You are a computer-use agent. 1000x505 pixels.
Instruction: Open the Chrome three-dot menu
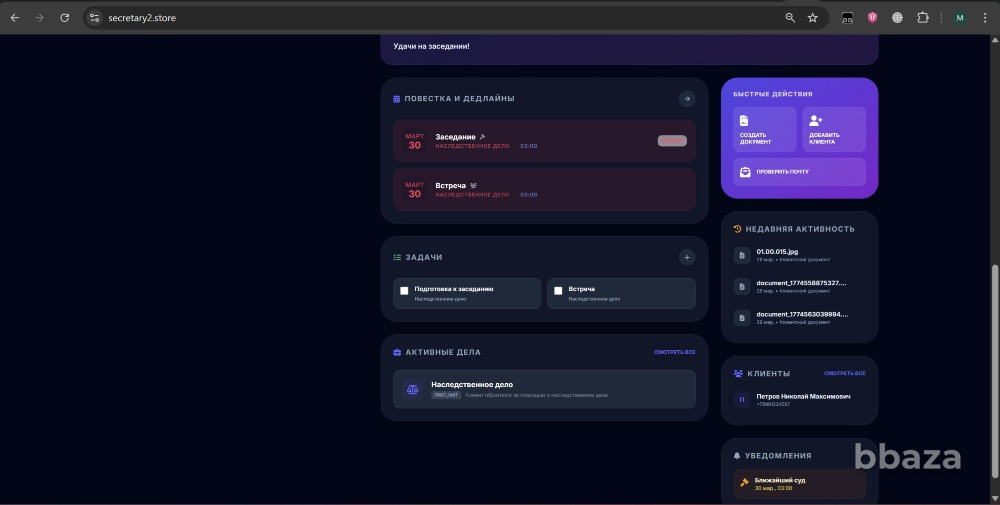[985, 18]
